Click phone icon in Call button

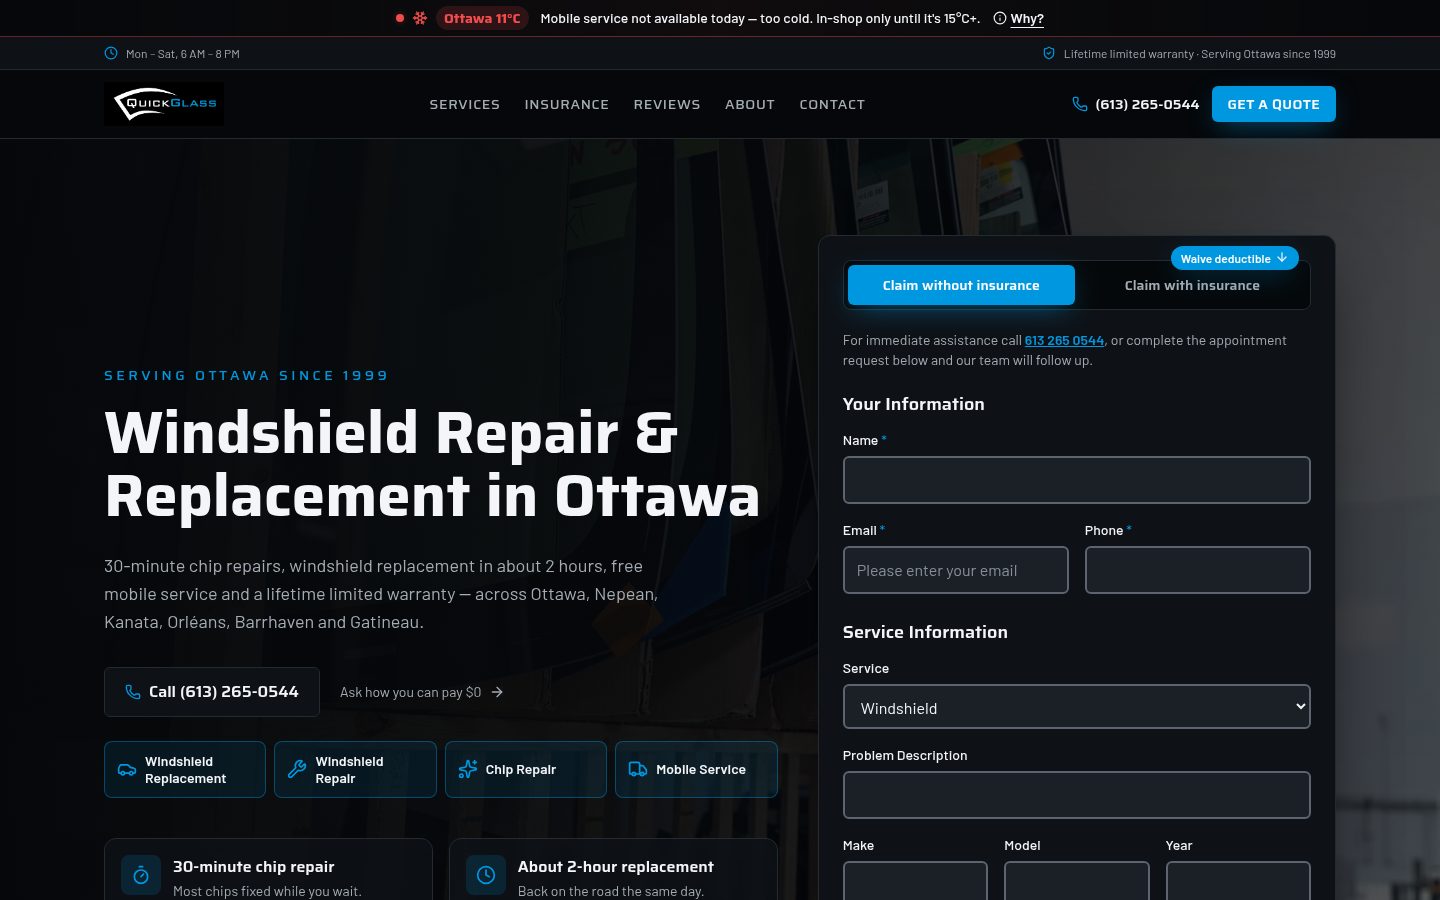pyautogui.click(x=133, y=692)
